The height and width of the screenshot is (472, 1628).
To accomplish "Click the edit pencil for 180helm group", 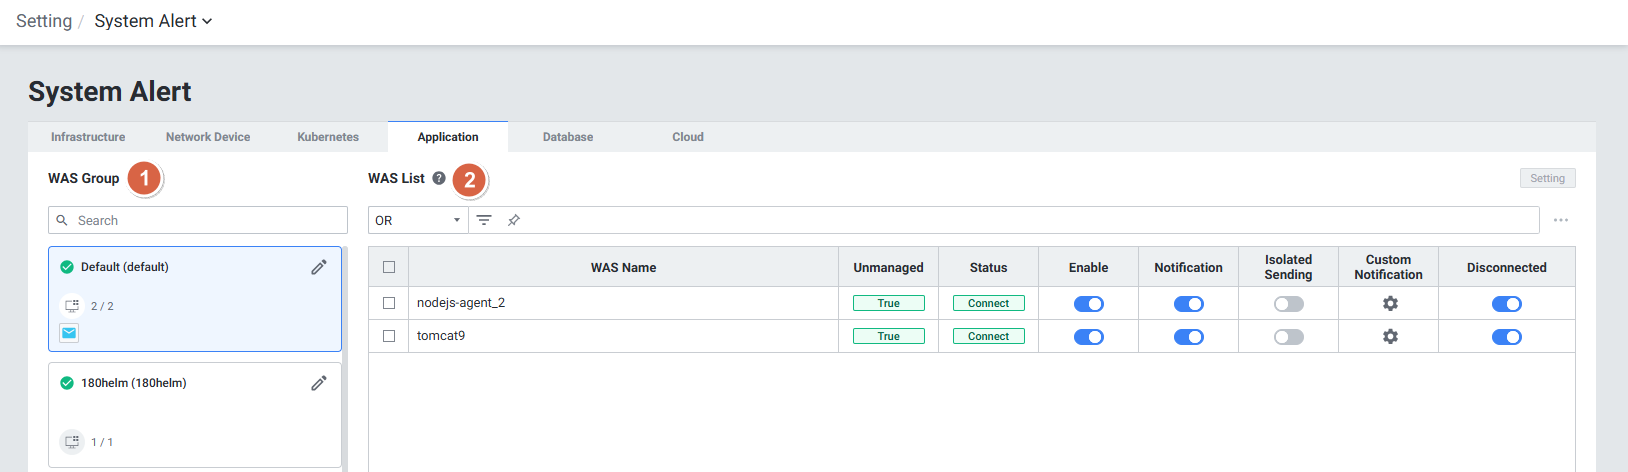I will pos(319,383).
